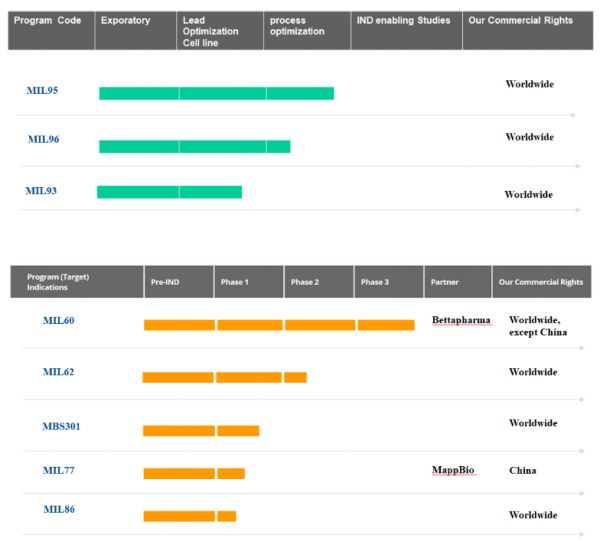Select the MIL86 program label
Image resolution: width=600 pixels, height=544 pixels.
coord(58,510)
